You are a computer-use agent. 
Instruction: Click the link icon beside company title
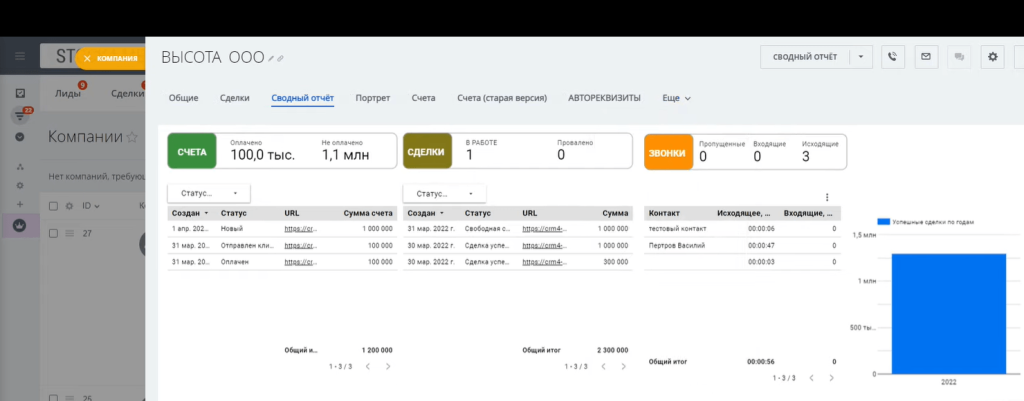[x=281, y=59]
